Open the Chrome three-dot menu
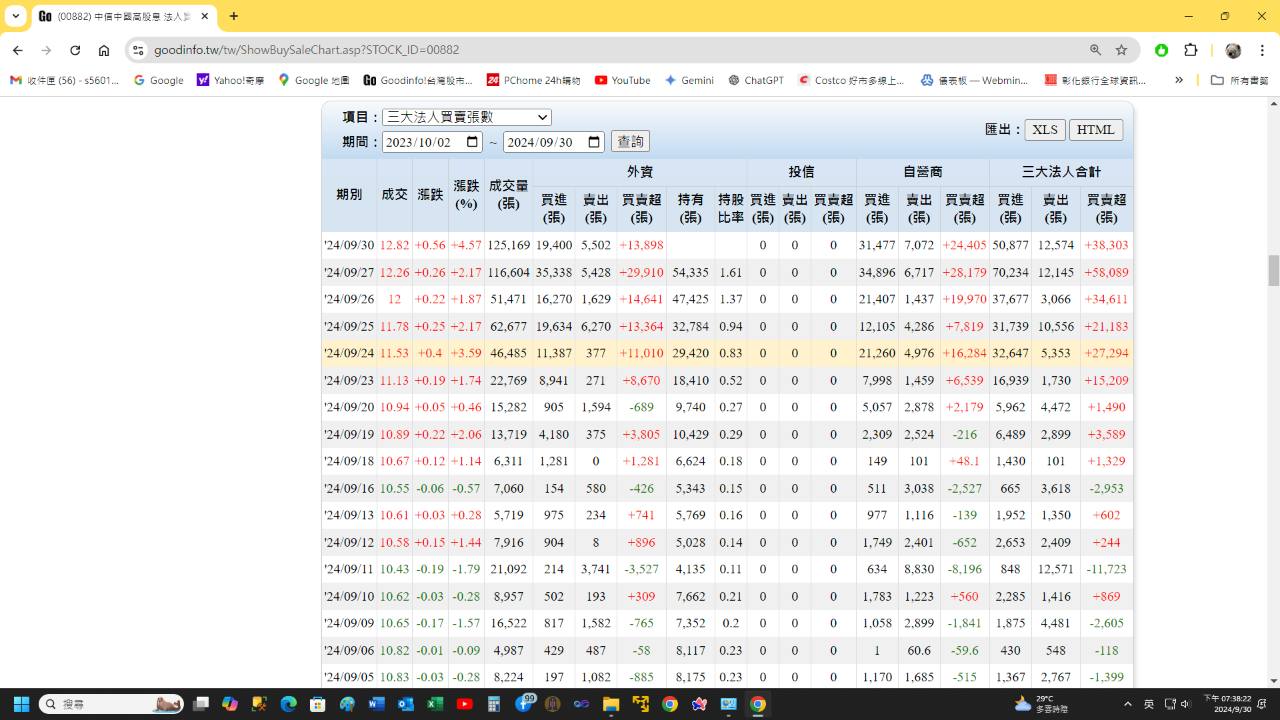Image resolution: width=1280 pixels, height=720 pixels. point(1263,50)
